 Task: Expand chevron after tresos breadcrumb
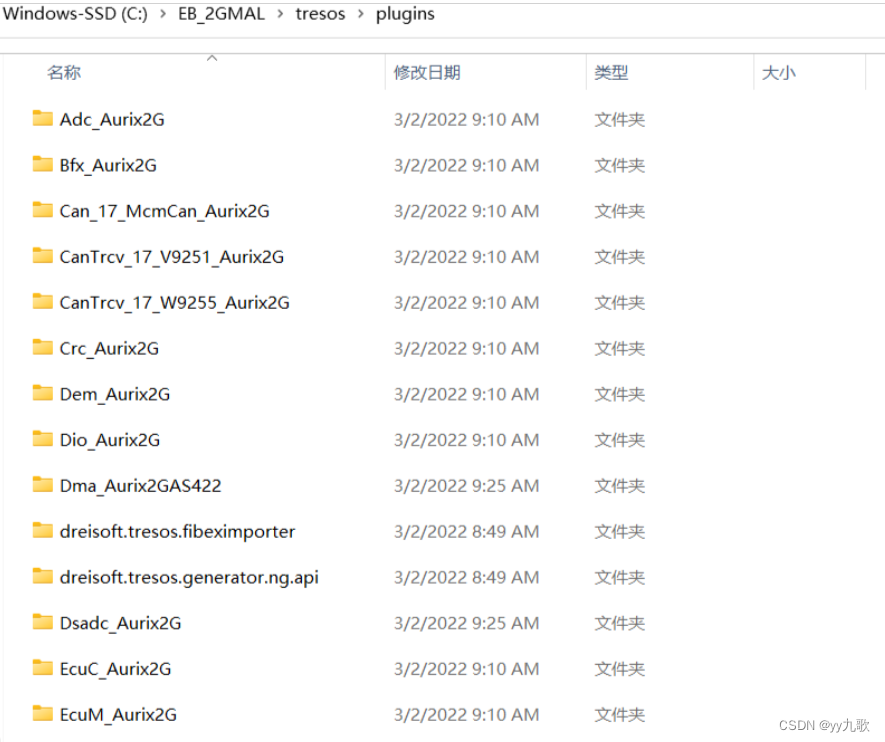[x=361, y=14]
